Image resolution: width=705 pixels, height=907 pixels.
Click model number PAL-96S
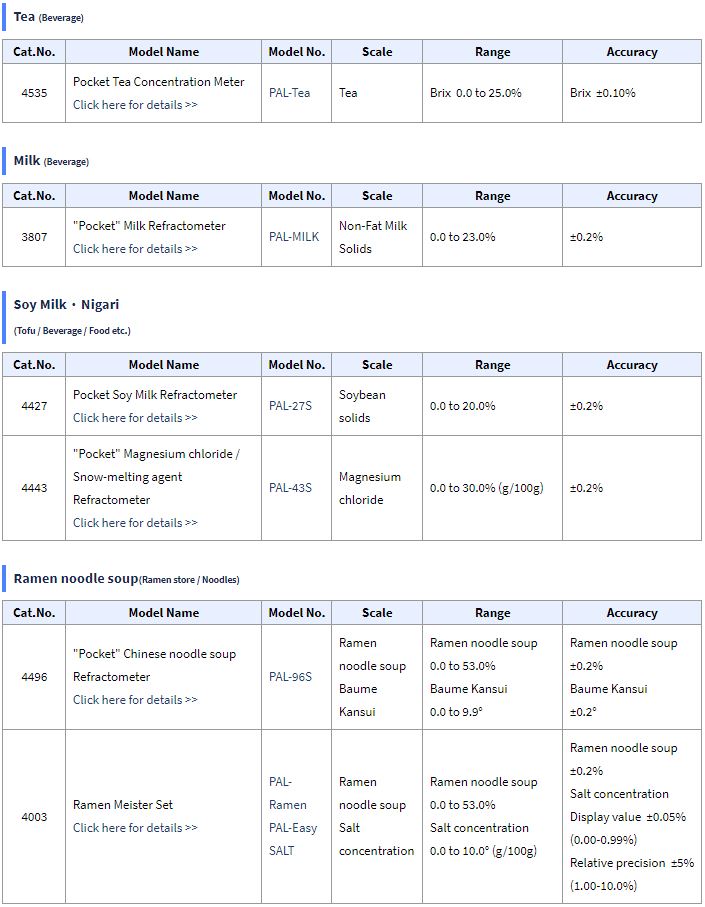pos(290,677)
